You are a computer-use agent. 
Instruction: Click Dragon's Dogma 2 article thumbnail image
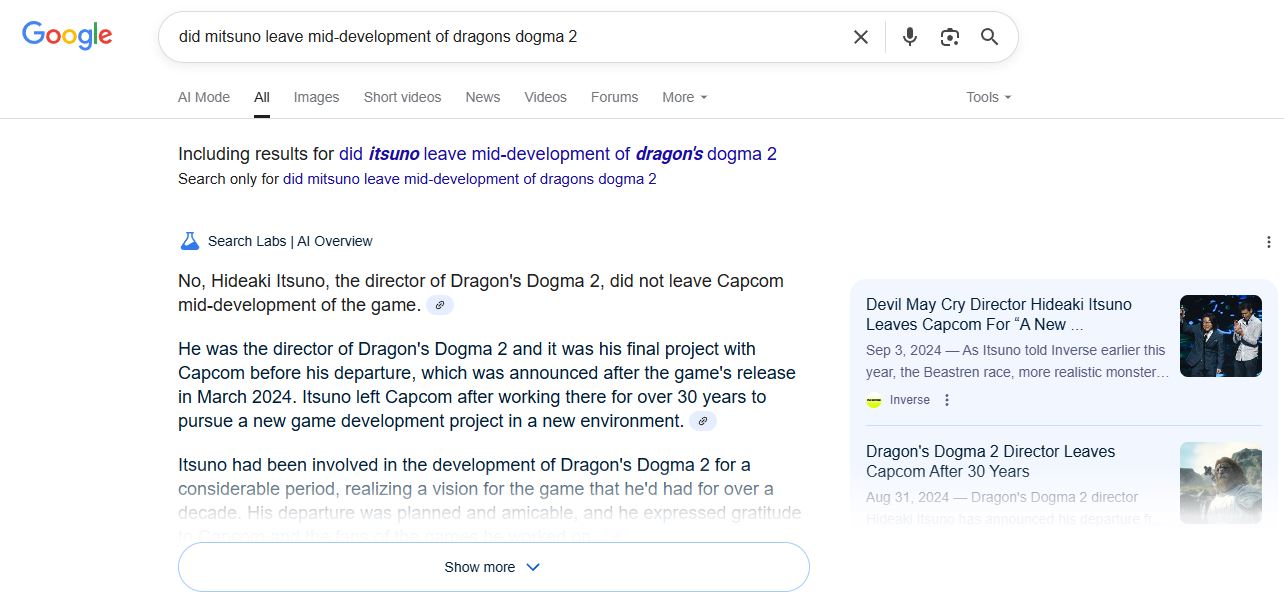pyautogui.click(x=1220, y=483)
